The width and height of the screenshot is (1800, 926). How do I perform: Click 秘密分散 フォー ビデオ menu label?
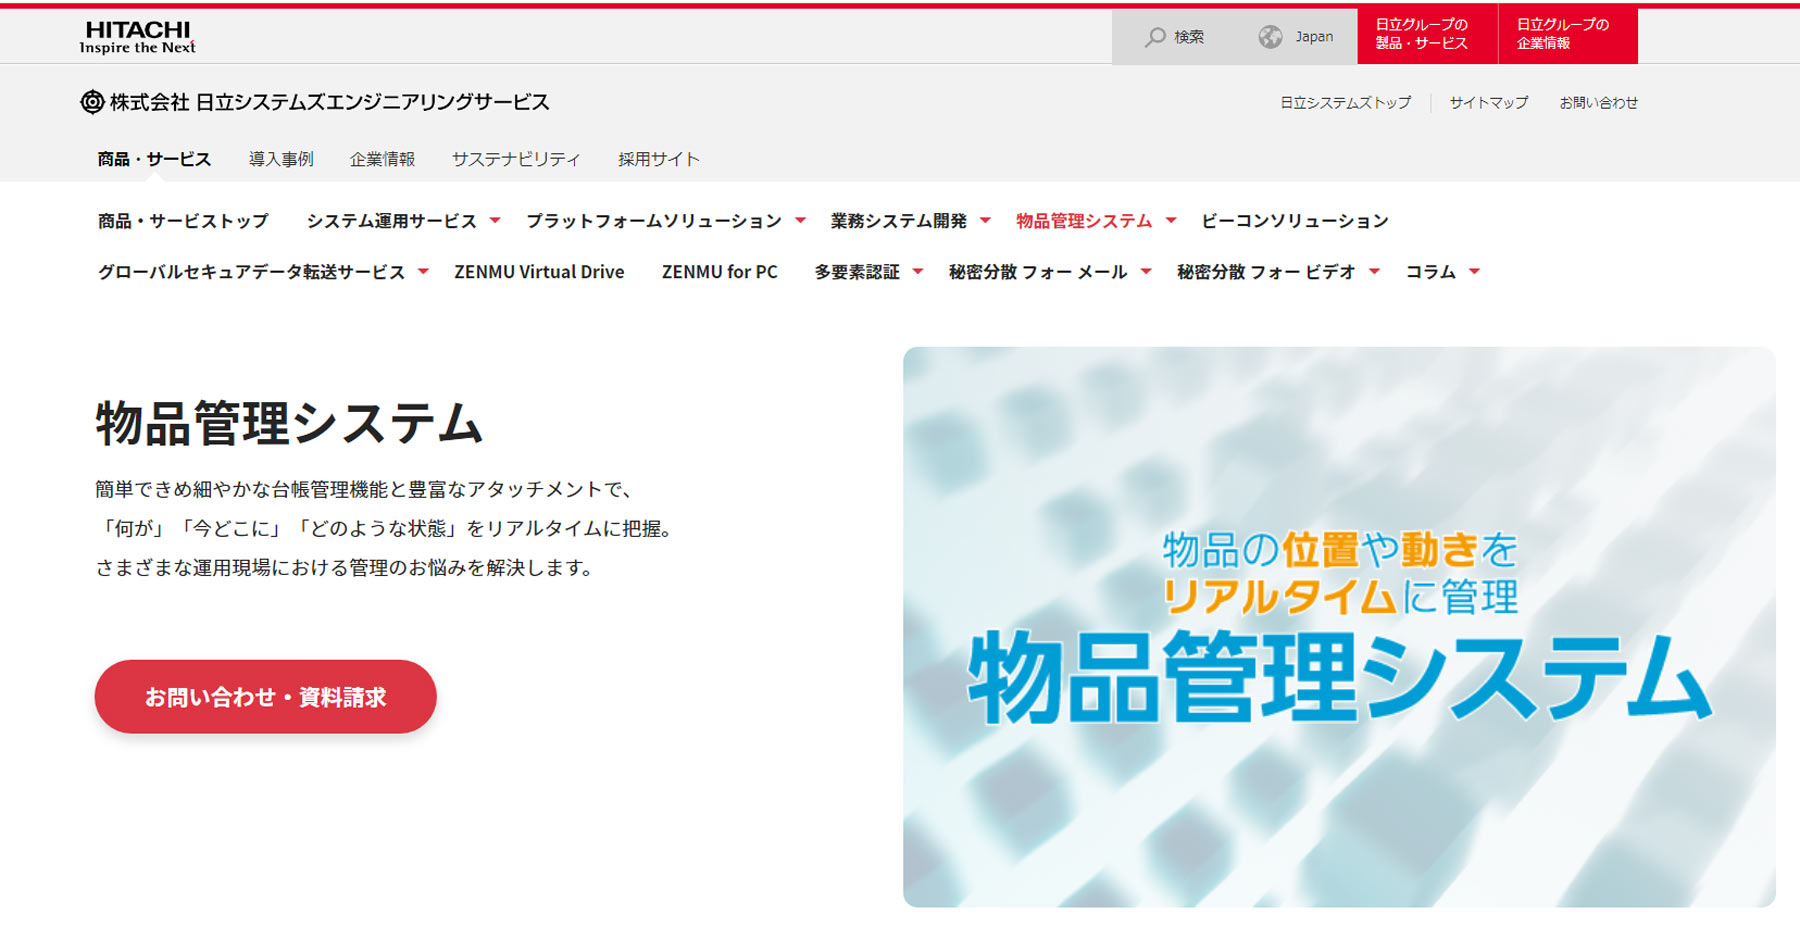pos(1266,272)
